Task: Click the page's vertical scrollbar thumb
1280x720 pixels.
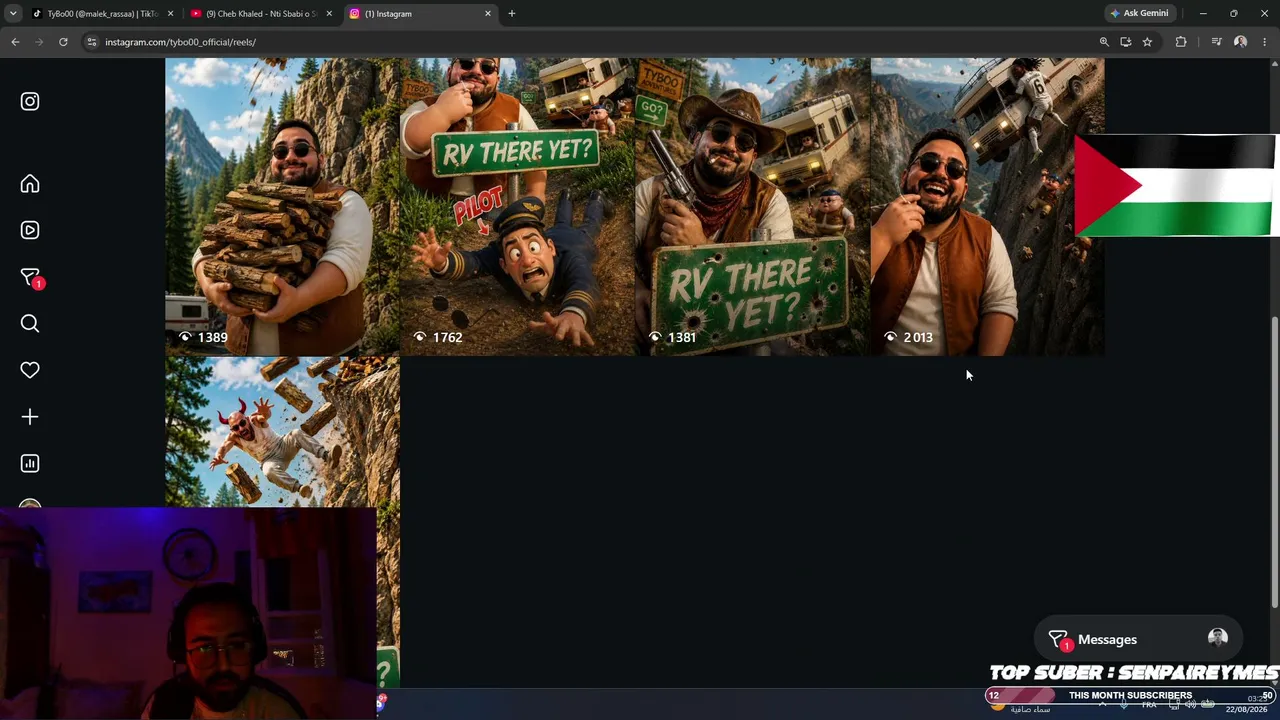Action: [1274, 460]
